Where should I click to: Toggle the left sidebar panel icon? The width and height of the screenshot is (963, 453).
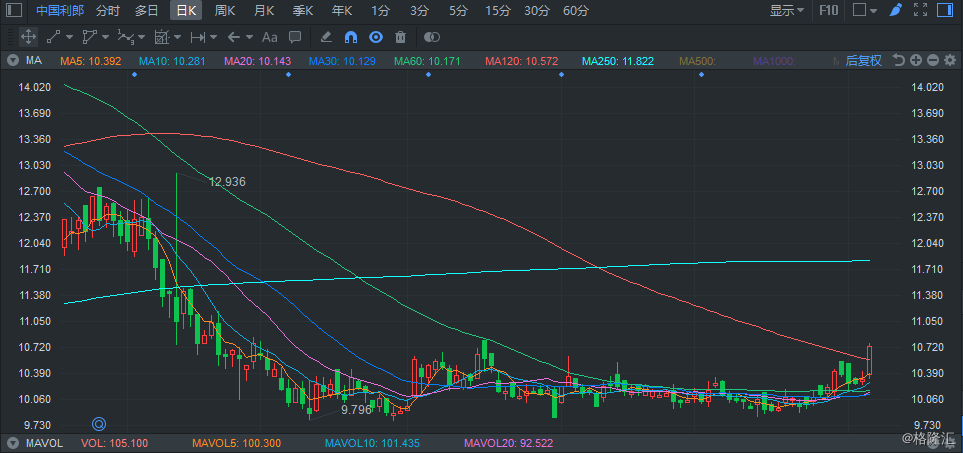click(x=14, y=10)
